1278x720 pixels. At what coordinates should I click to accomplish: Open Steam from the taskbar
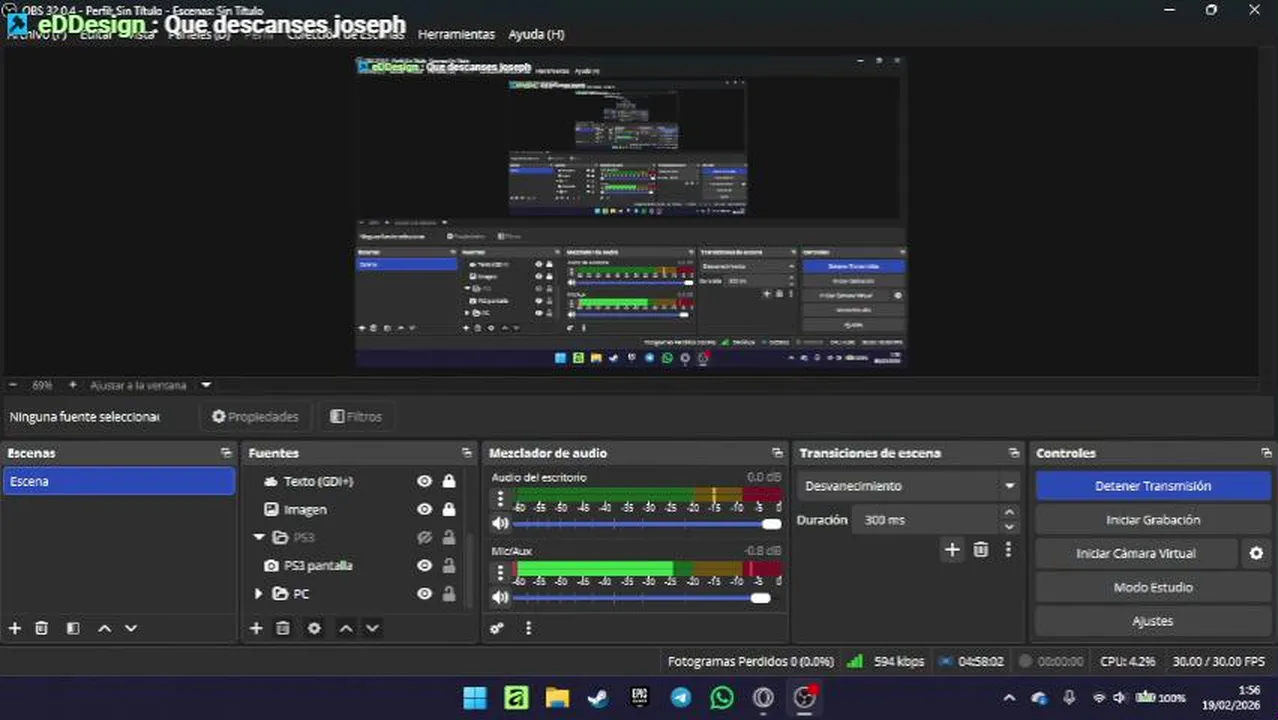pos(598,698)
